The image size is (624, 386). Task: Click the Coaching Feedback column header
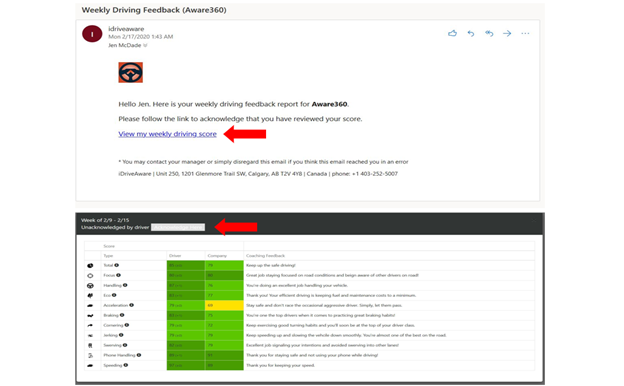click(x=265, y=255)
